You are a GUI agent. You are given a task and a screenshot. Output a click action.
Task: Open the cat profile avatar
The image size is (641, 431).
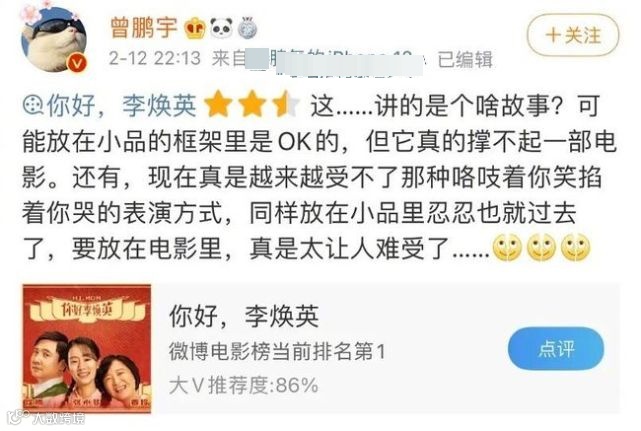(x=54, y=39)
